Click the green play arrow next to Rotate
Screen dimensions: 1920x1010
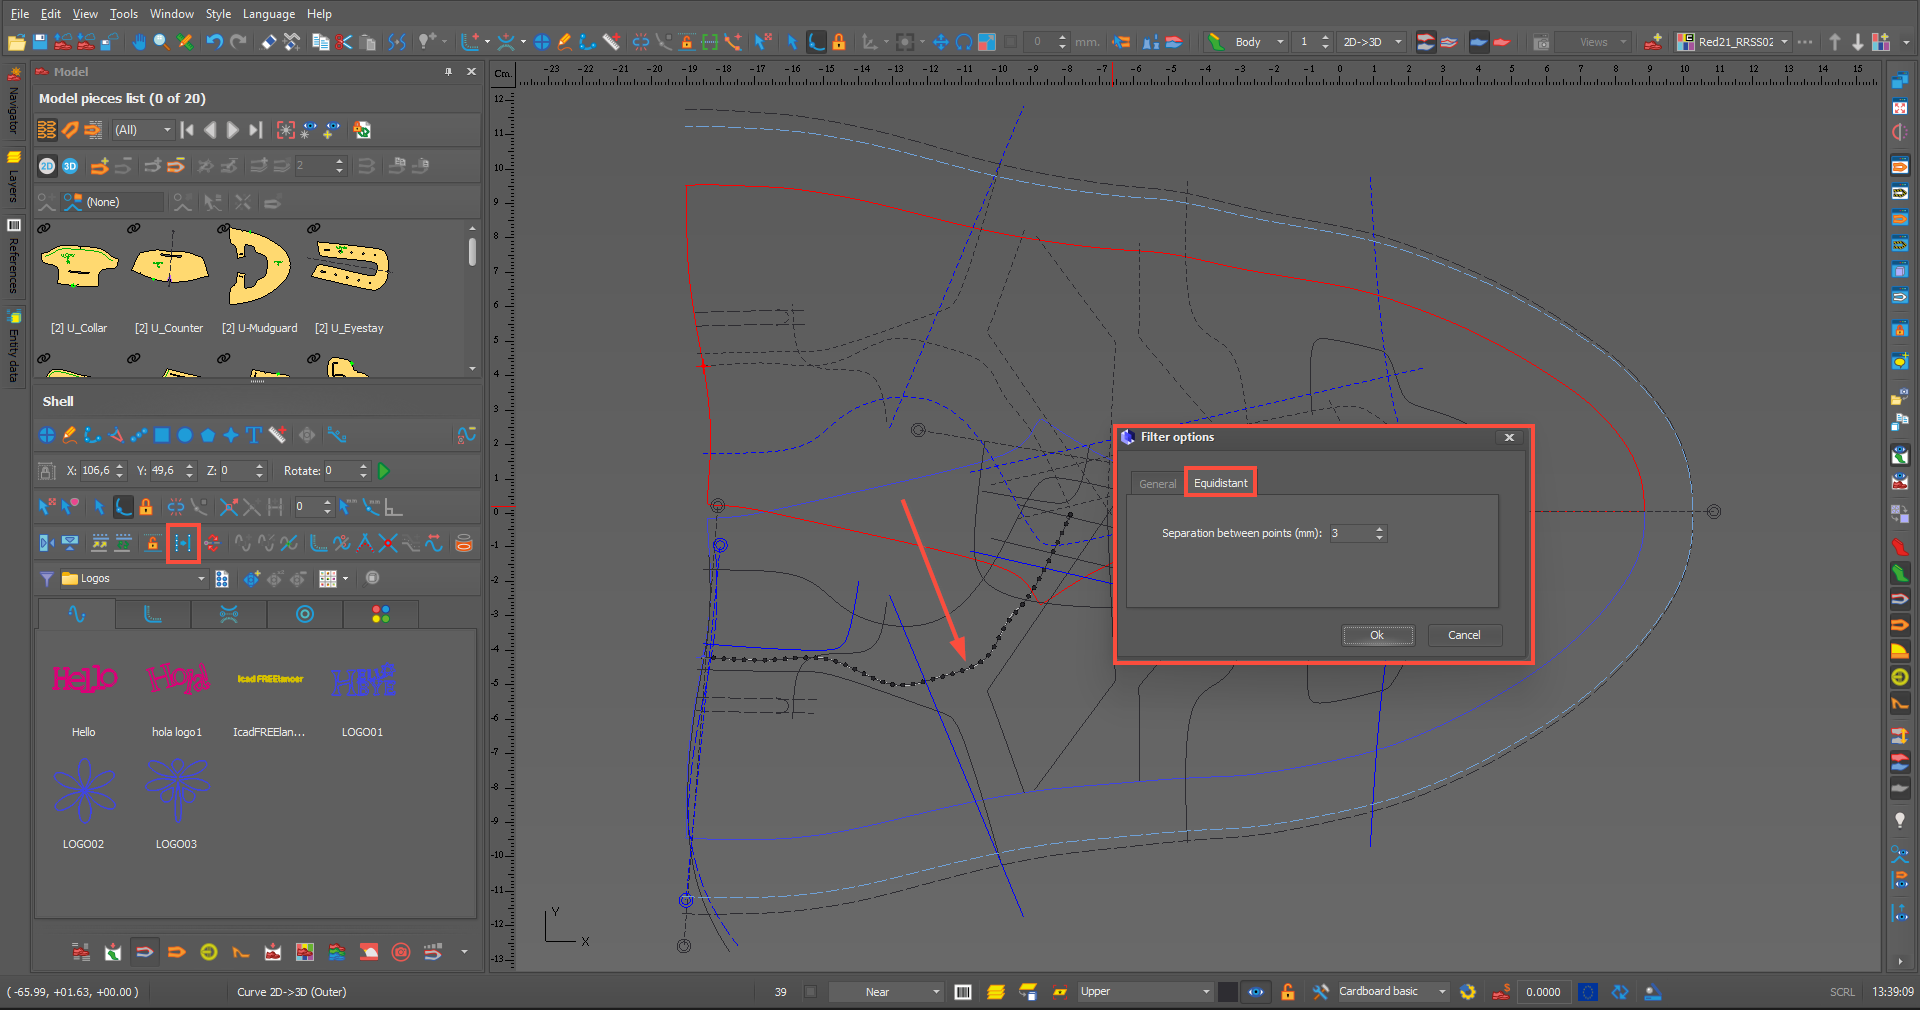pyautogui.click(x=384, y=471)
